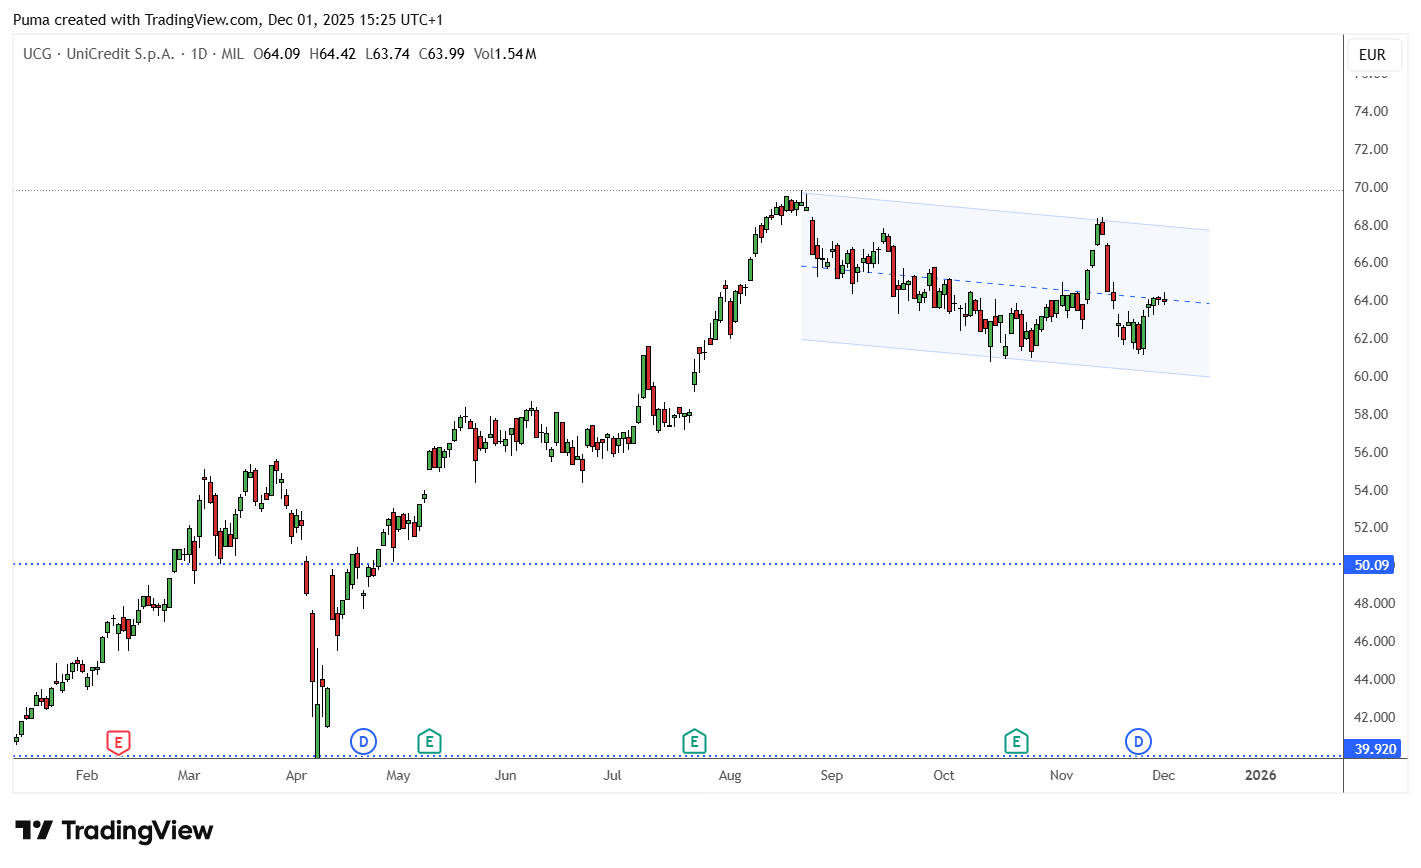Click the 2026 label on the time axis
Image resolution: width=1421 pixels, height=868 pixels.
click(x=1261, y=775)
